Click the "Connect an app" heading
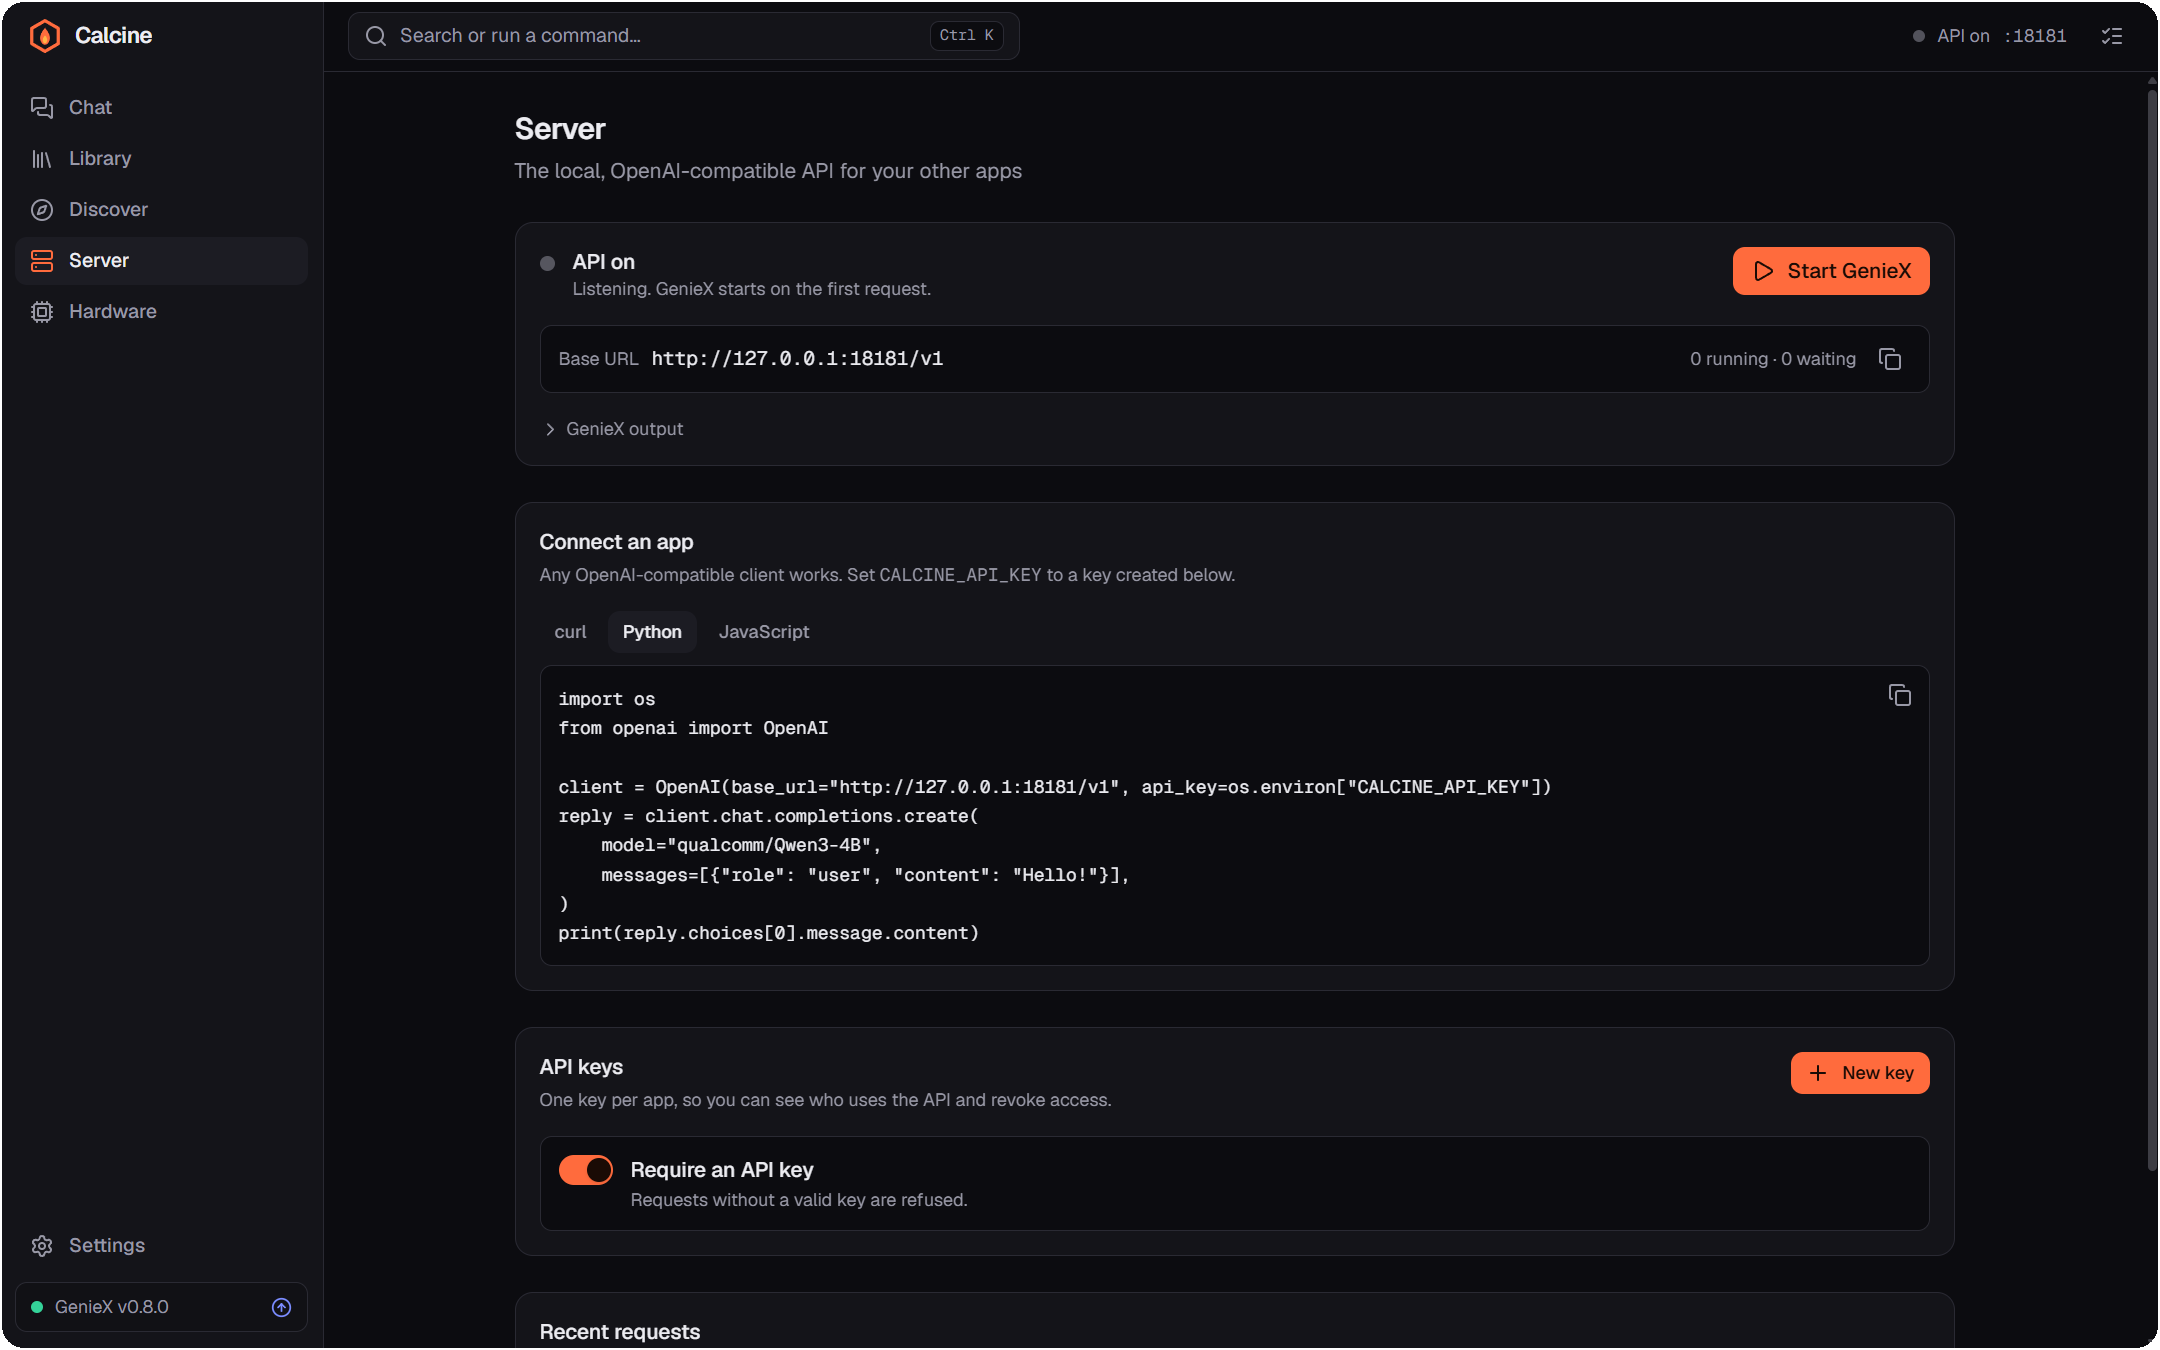Viewport: 2160px width, 1350px height. click(616, 542)
